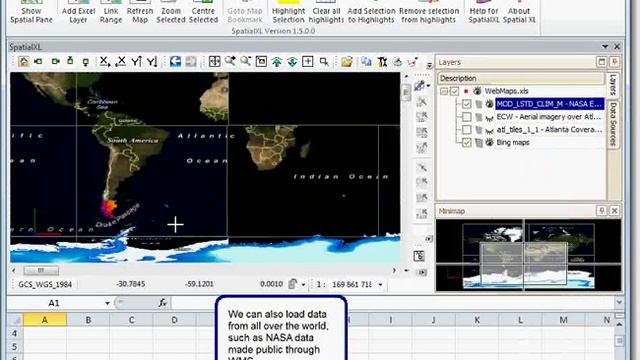This screenshot has width=640, height=360.
Task: Open the dropdown next to the lock icon
Action: pyautogui.click(x=303, y=284)
